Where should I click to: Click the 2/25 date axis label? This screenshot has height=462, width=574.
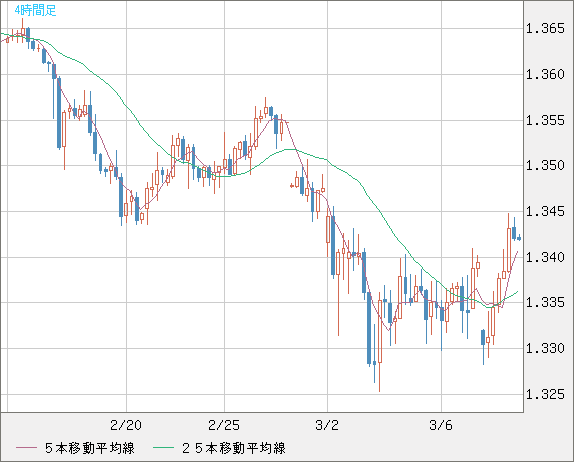tap(224, 425)
